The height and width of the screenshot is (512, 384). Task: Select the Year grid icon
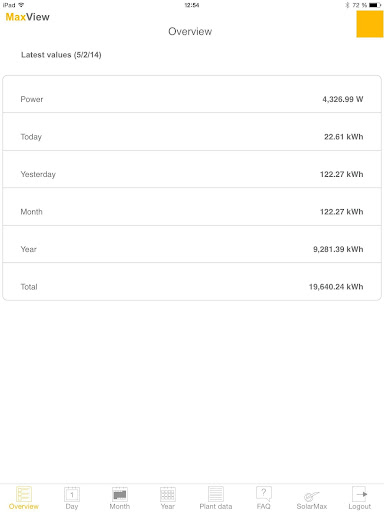pyautogui.click(x=168, y=494)
